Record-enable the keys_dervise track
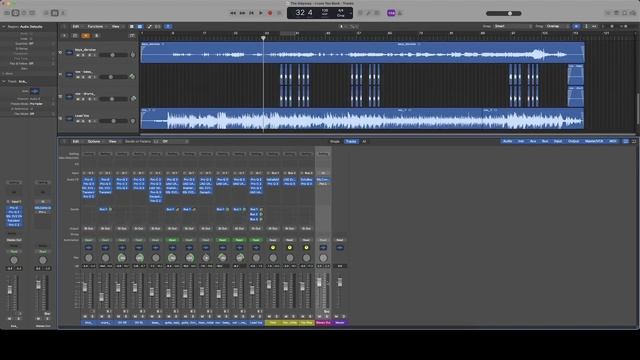The width and height of the screenshot is (640, 360). point(89,55)
